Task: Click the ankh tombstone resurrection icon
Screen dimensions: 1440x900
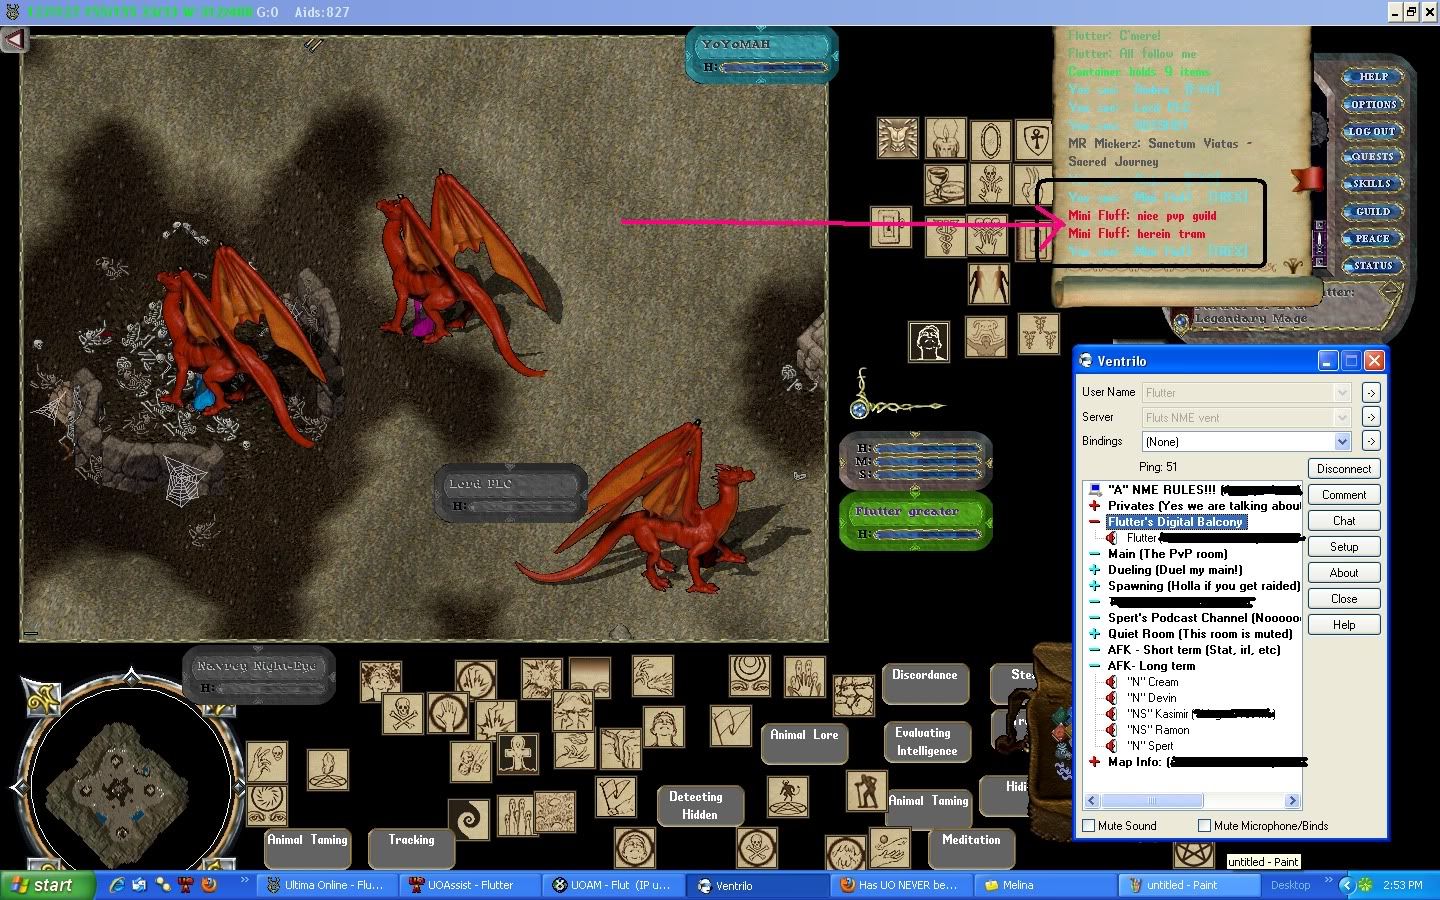Action: click(x=518, y=753)
